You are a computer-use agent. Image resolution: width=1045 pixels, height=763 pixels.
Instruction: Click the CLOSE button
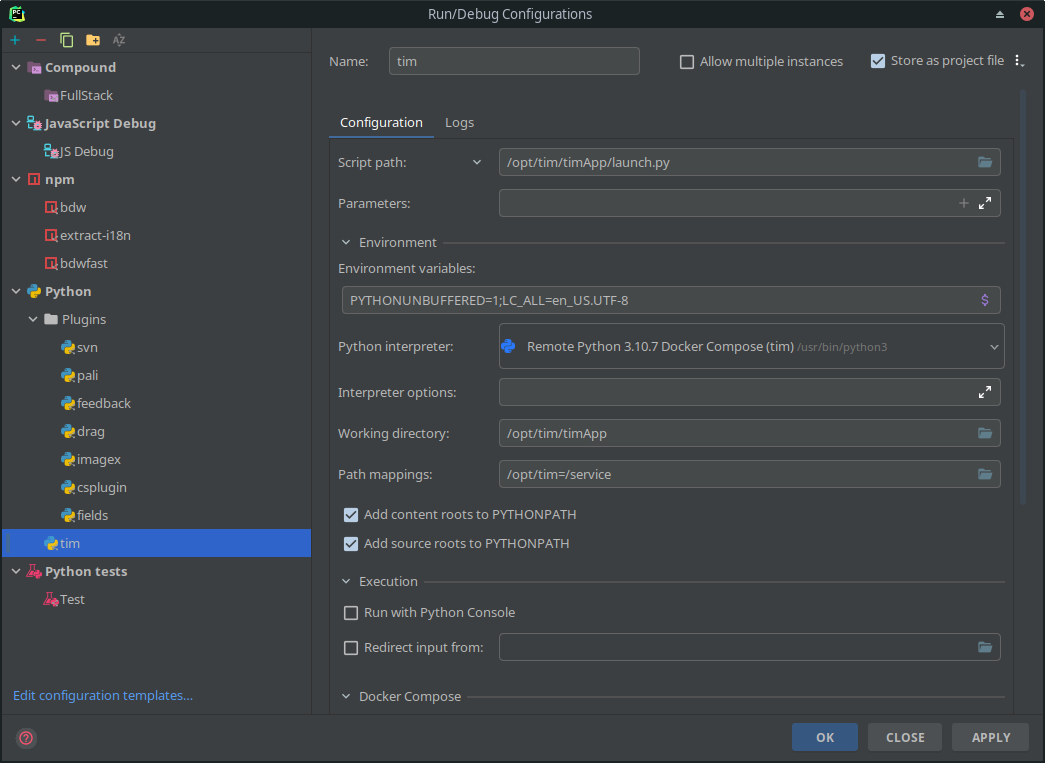[x=904, y=738]
